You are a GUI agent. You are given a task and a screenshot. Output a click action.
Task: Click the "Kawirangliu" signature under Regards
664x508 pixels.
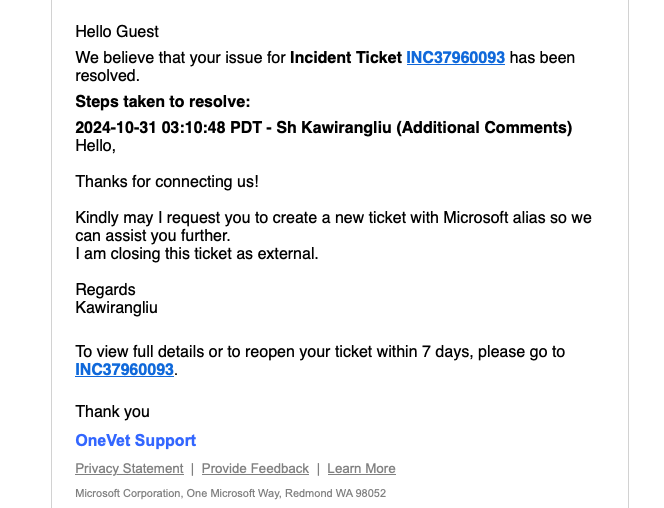[116, 308]
